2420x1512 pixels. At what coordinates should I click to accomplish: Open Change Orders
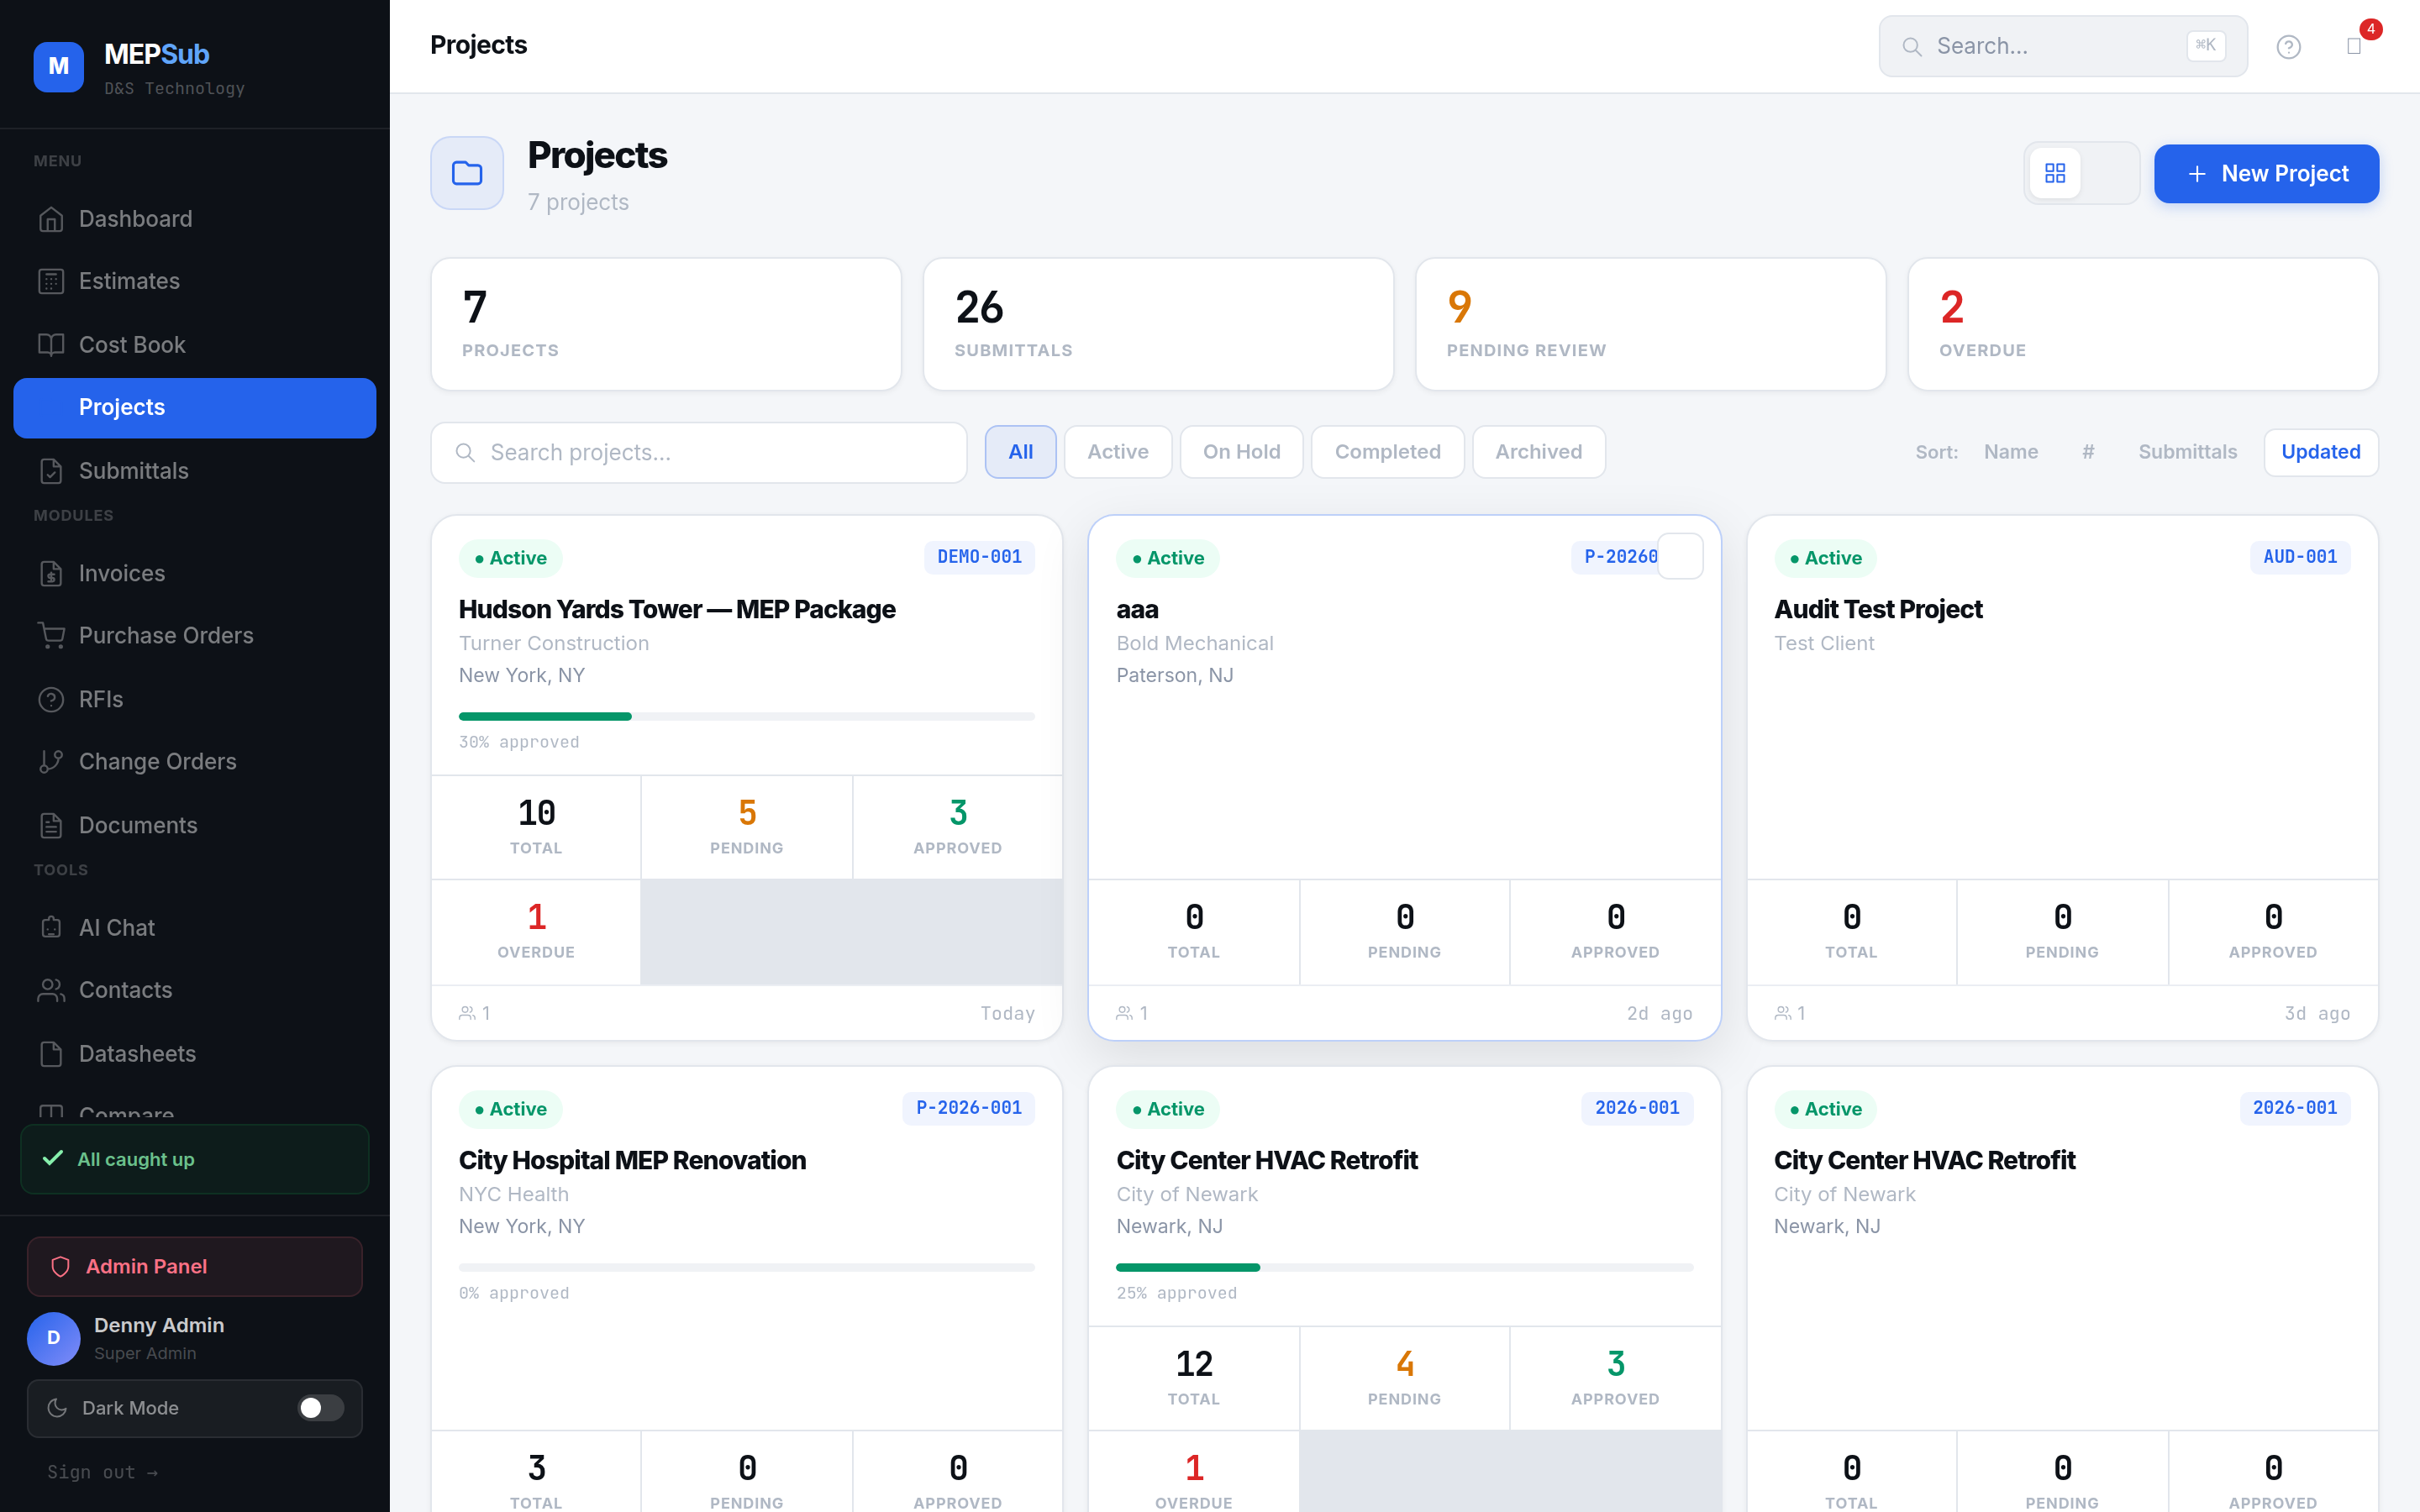[x=156, y=761]
